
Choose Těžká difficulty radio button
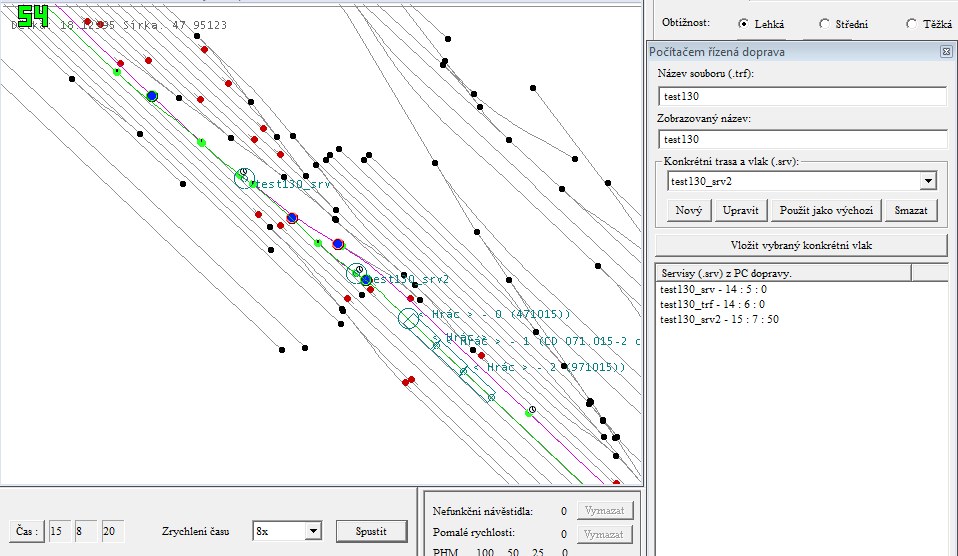(911, 23)
